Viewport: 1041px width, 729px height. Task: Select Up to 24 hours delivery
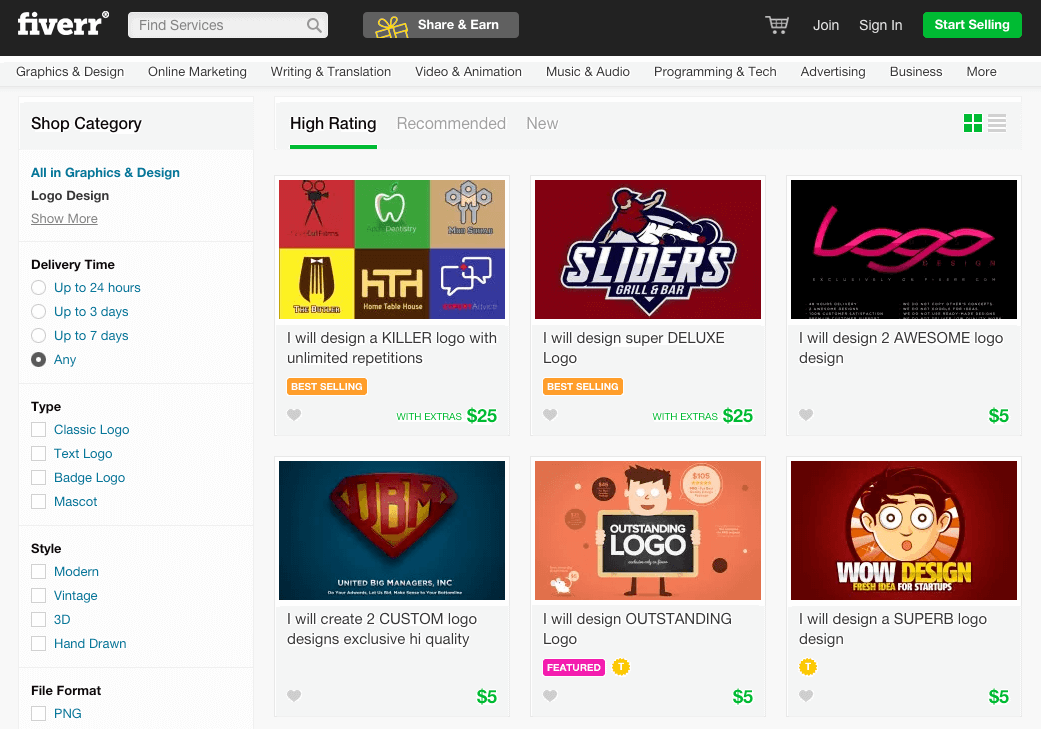pos(39,288)
